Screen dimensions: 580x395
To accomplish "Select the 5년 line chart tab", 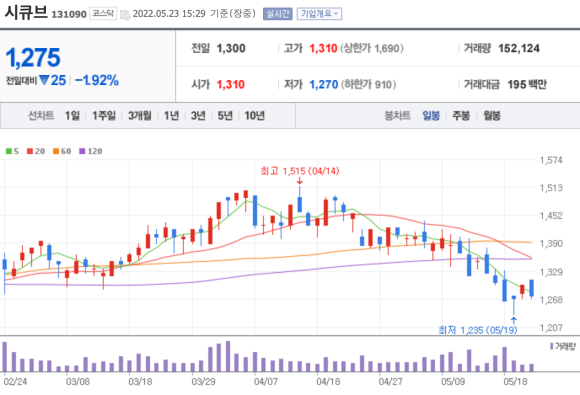I will [x=225, y=116].
